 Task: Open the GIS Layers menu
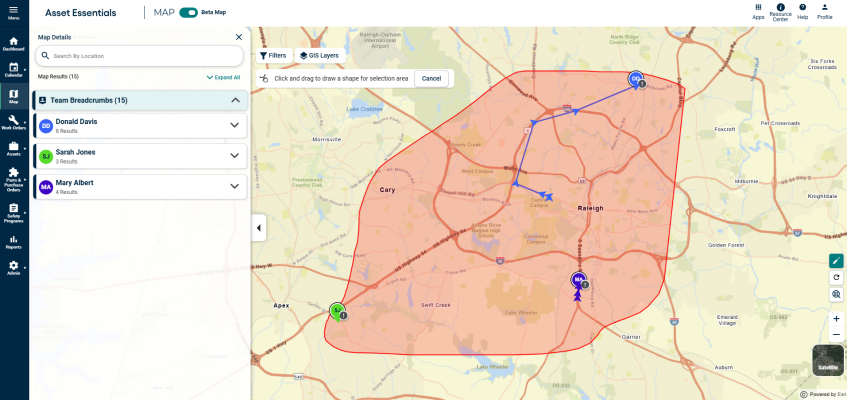(x=319, y=55)
